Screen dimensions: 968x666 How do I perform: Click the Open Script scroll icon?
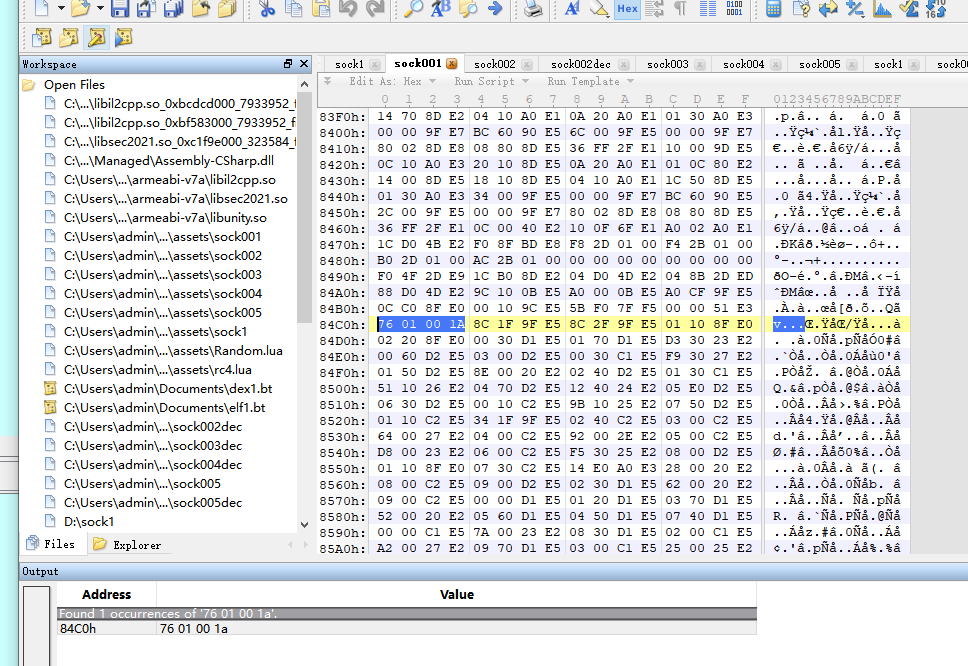point(69,38)
